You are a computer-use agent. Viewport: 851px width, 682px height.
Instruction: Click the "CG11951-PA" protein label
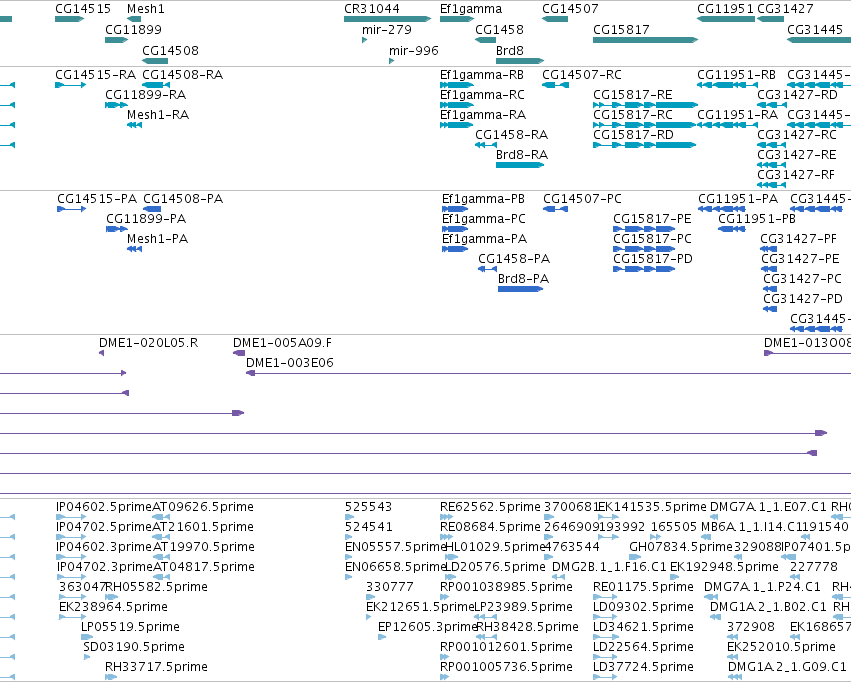(x=738, y=199)
